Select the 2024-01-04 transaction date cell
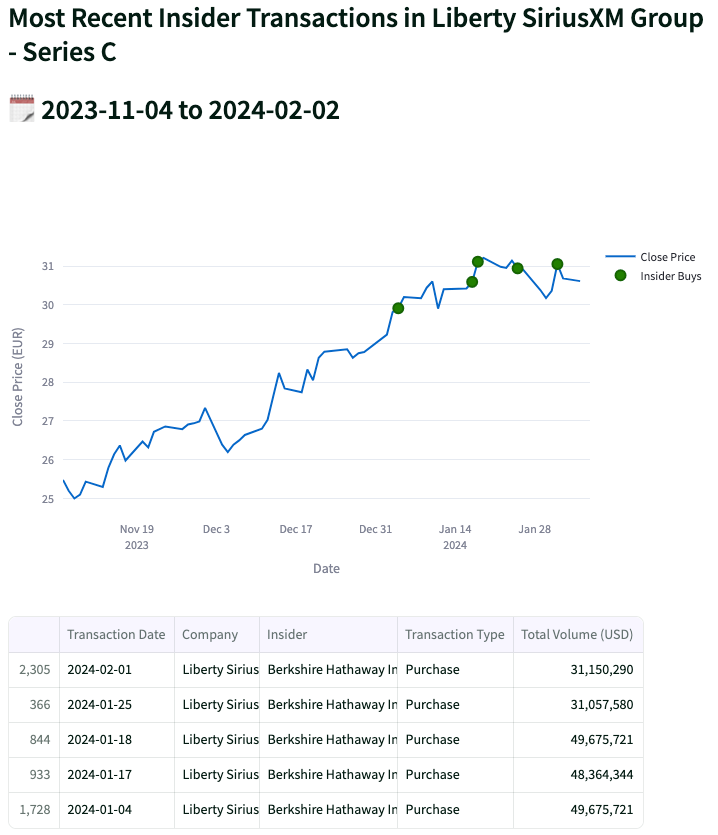Image resolution: width=718 pixels, height=835 pixels. coord(117,810)
